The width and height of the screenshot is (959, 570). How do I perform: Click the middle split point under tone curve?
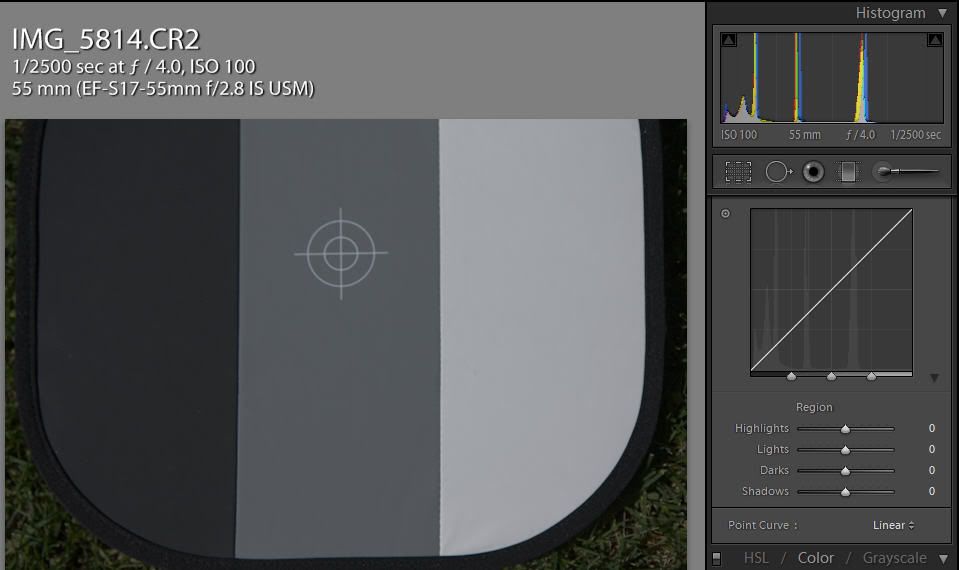coord(831,377)
